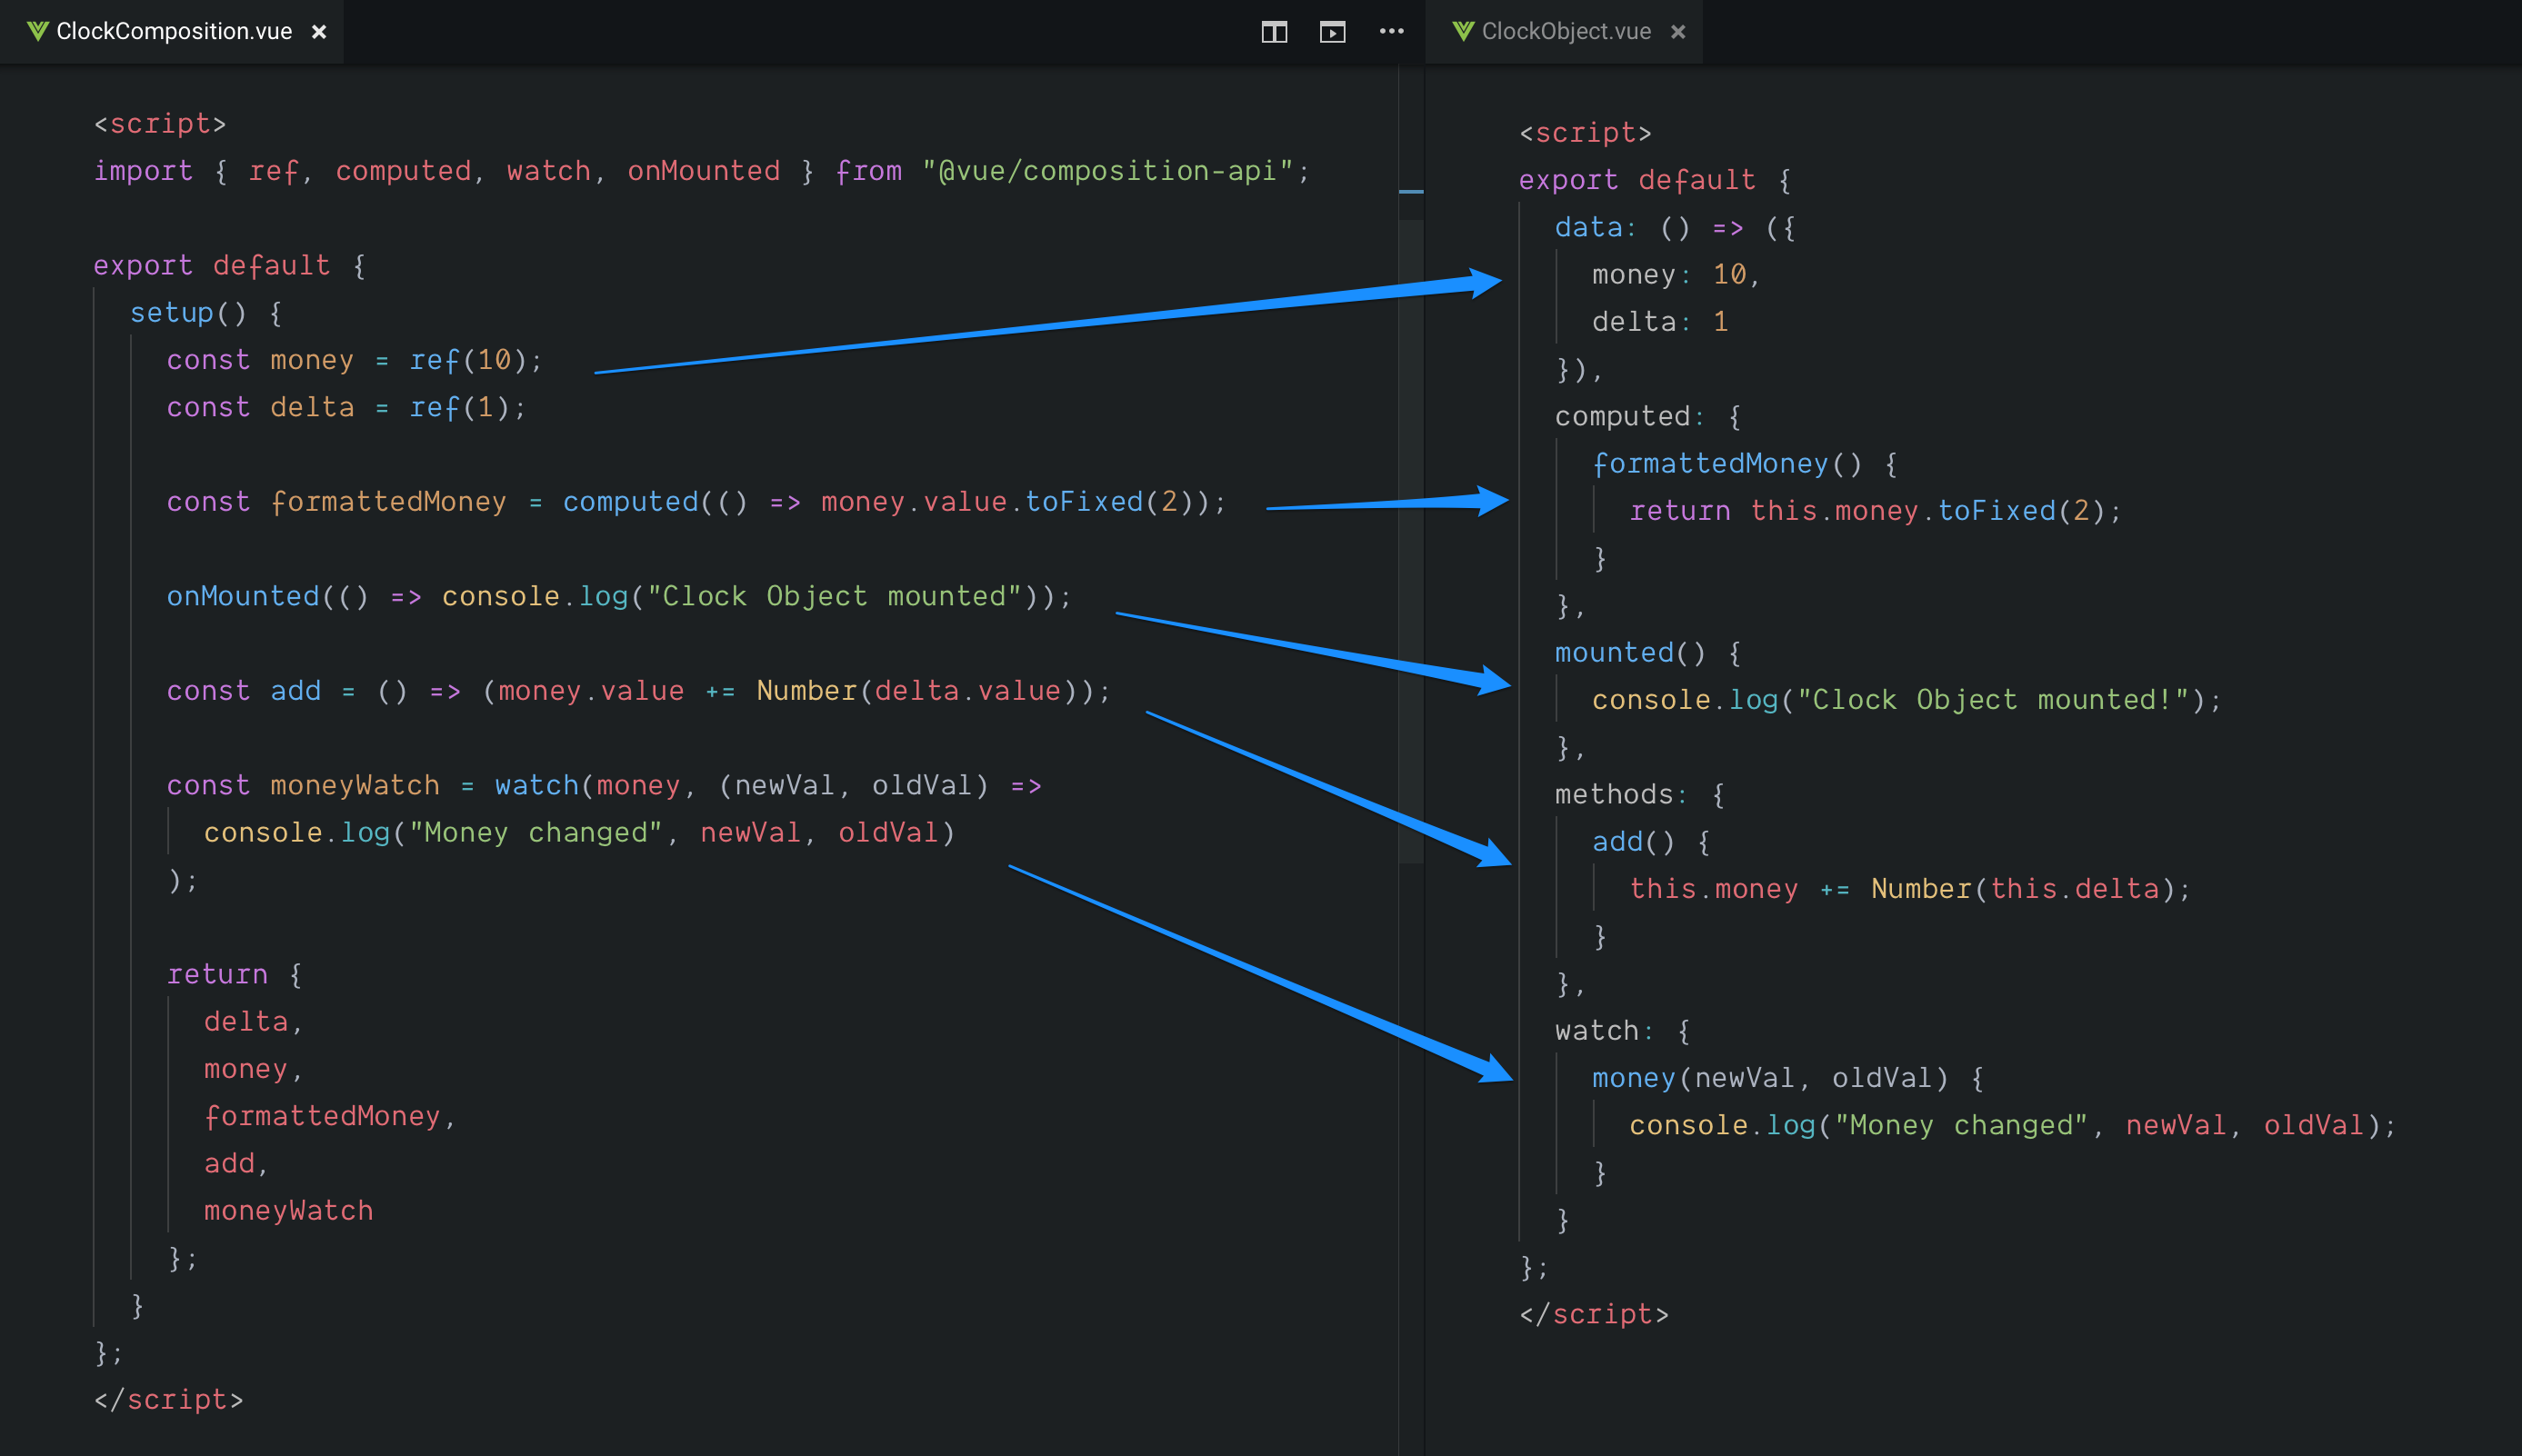Viewport: 2522px width, 1456px height.
Task: Click the import line's "@vue/composition-api" string
Action: point(1108,171)
